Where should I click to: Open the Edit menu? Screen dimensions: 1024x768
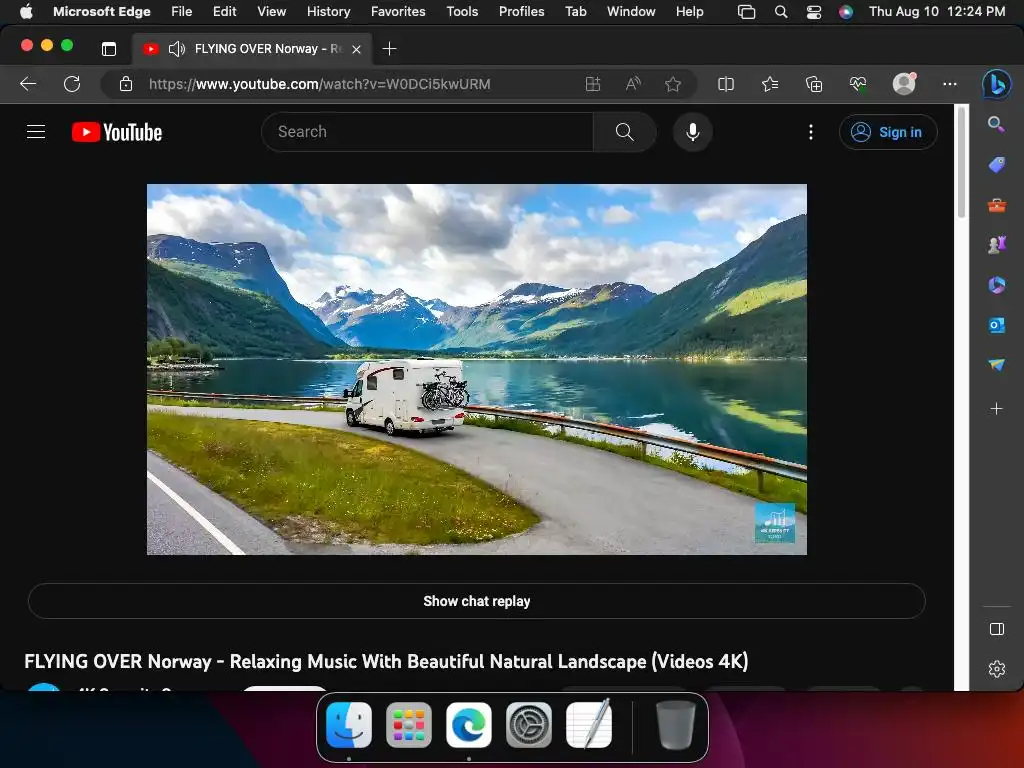pos(224,11)
